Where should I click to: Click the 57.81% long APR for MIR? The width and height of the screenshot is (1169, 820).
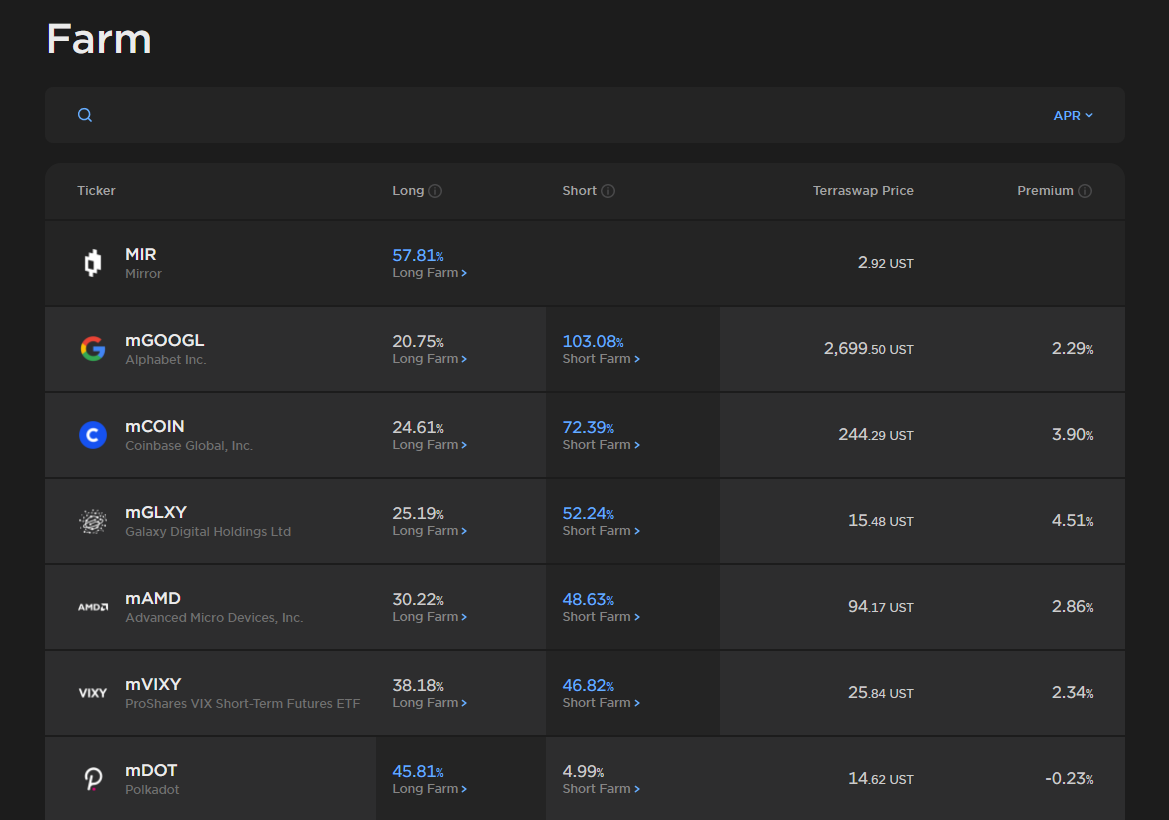point(418,256)
